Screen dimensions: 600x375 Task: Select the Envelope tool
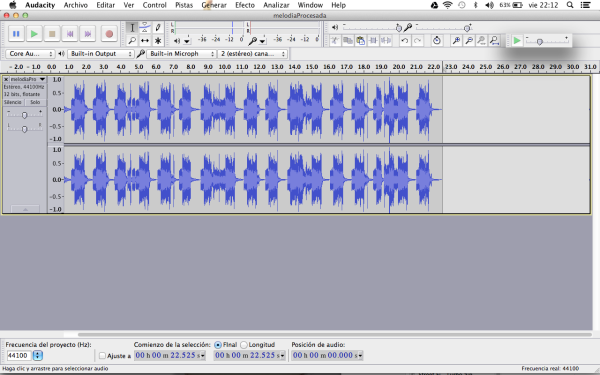(145, 28)
